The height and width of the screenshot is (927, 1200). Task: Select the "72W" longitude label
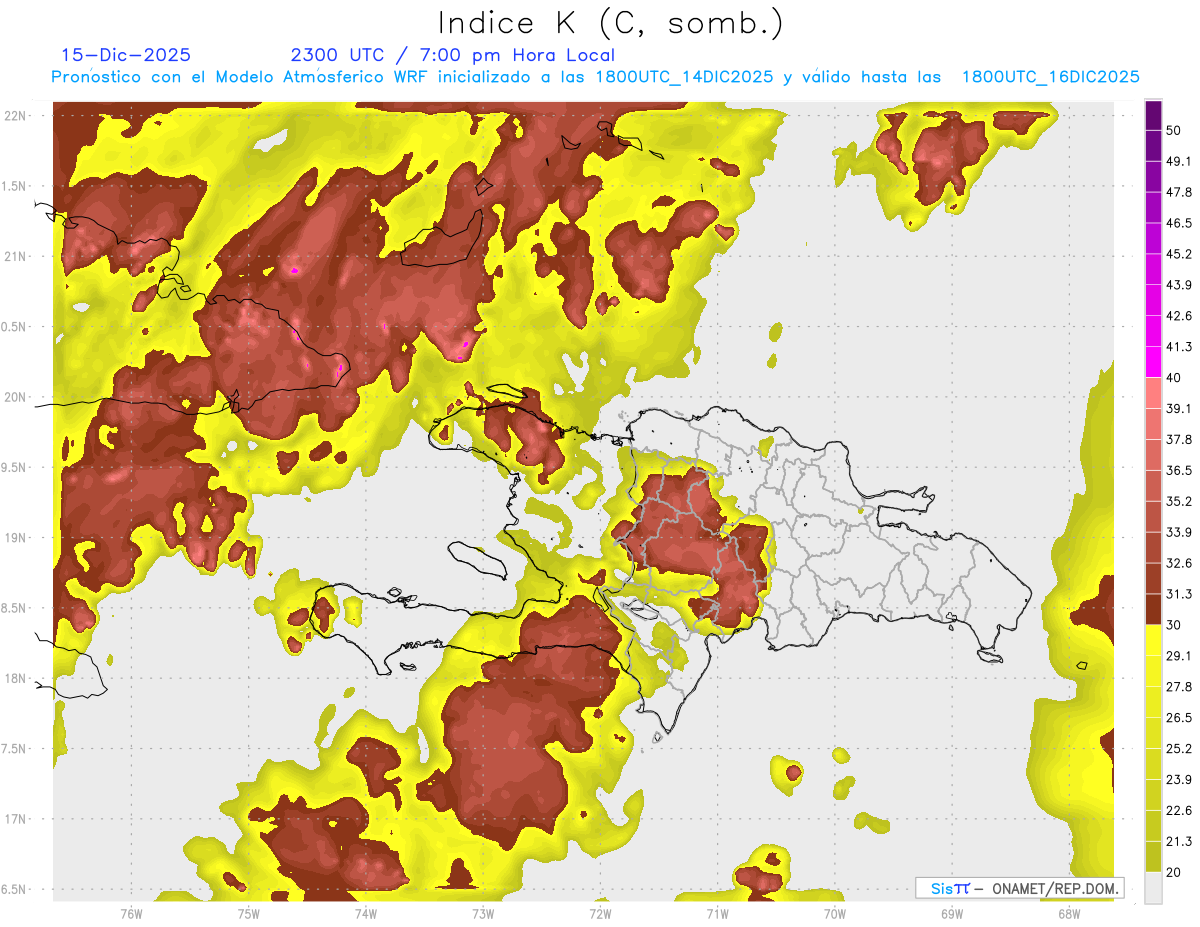(x=600, y=914)
